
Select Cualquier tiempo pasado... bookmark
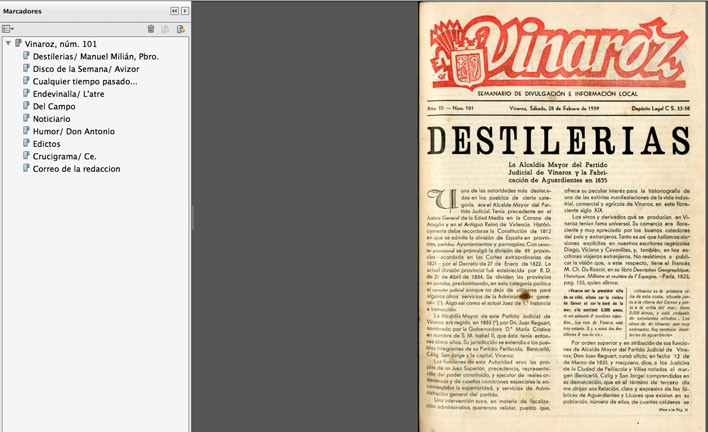click(x=84, y=81)
